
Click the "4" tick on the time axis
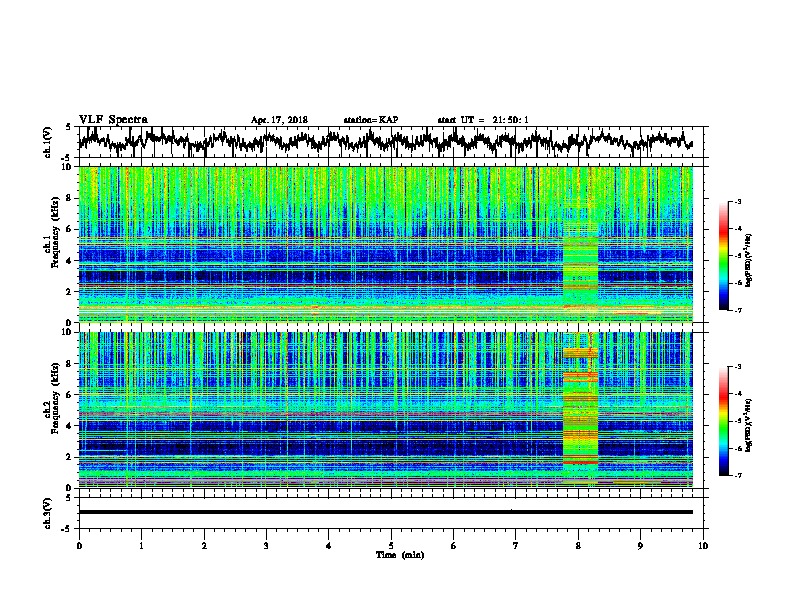click(x=329, y=546)
